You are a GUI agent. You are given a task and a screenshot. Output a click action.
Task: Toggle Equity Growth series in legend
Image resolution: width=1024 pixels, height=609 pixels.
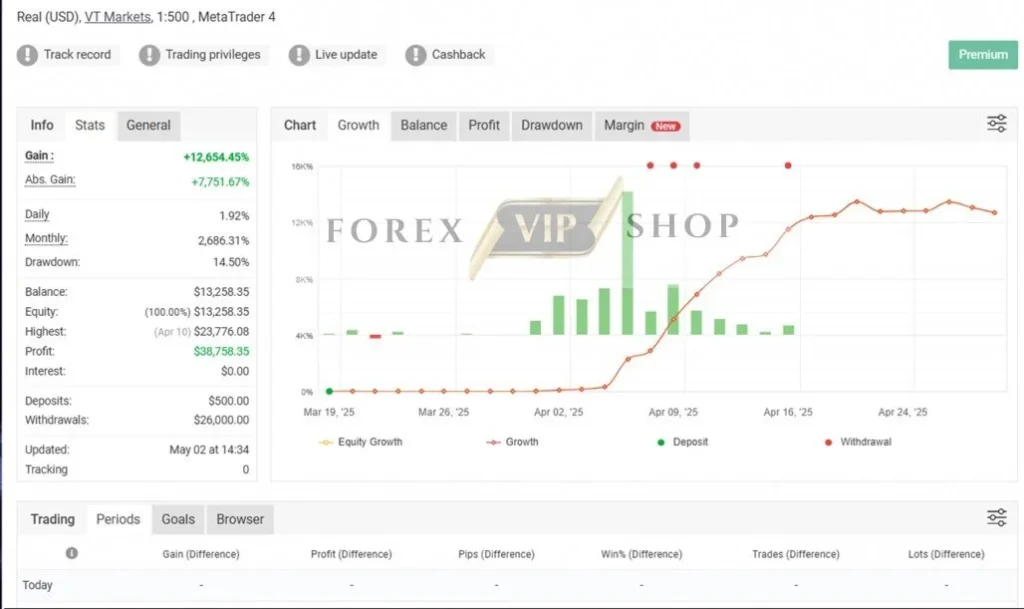tap(360, 442)
